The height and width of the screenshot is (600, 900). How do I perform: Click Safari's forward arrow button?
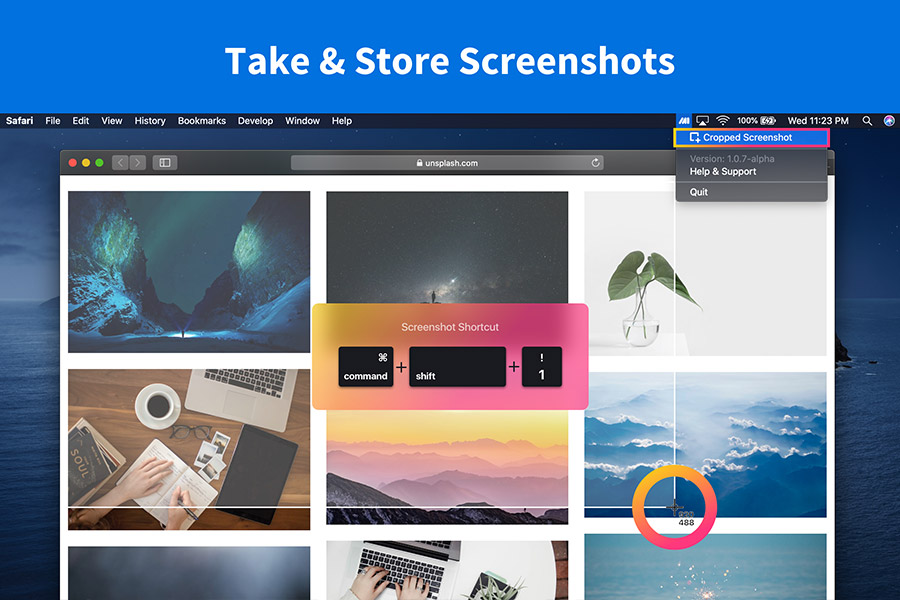coord(138,162)
